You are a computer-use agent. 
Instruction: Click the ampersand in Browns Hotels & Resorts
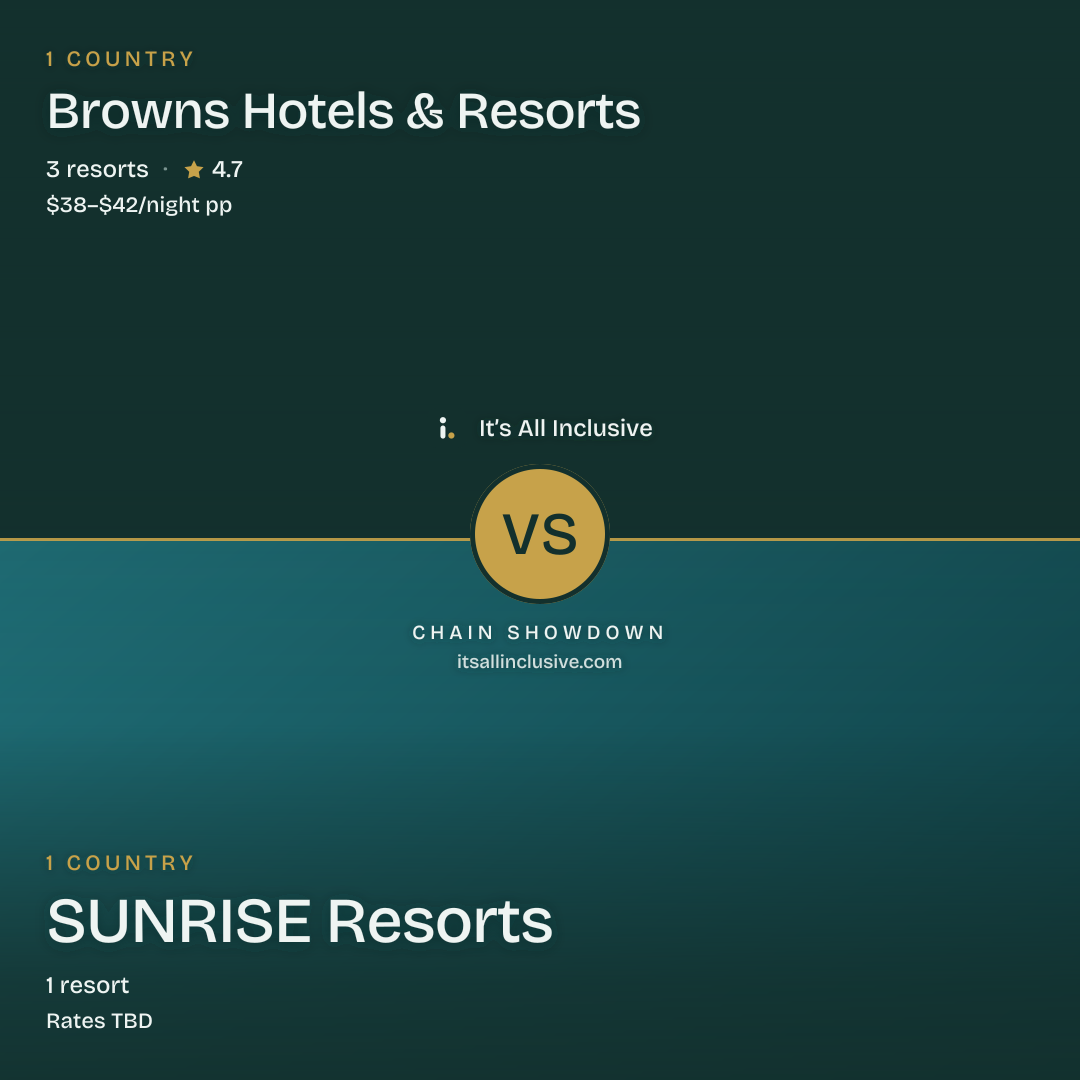(x=424, y=111)
